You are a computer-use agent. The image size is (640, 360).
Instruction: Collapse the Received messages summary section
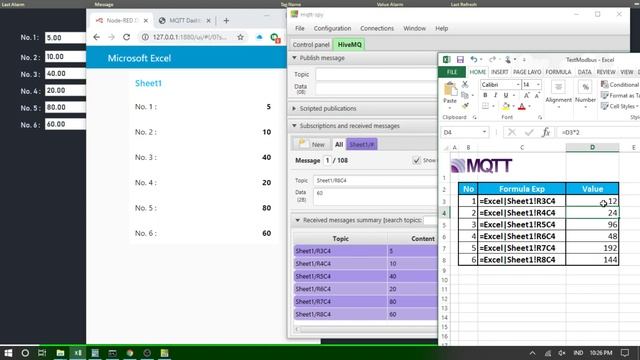[298, 220]
